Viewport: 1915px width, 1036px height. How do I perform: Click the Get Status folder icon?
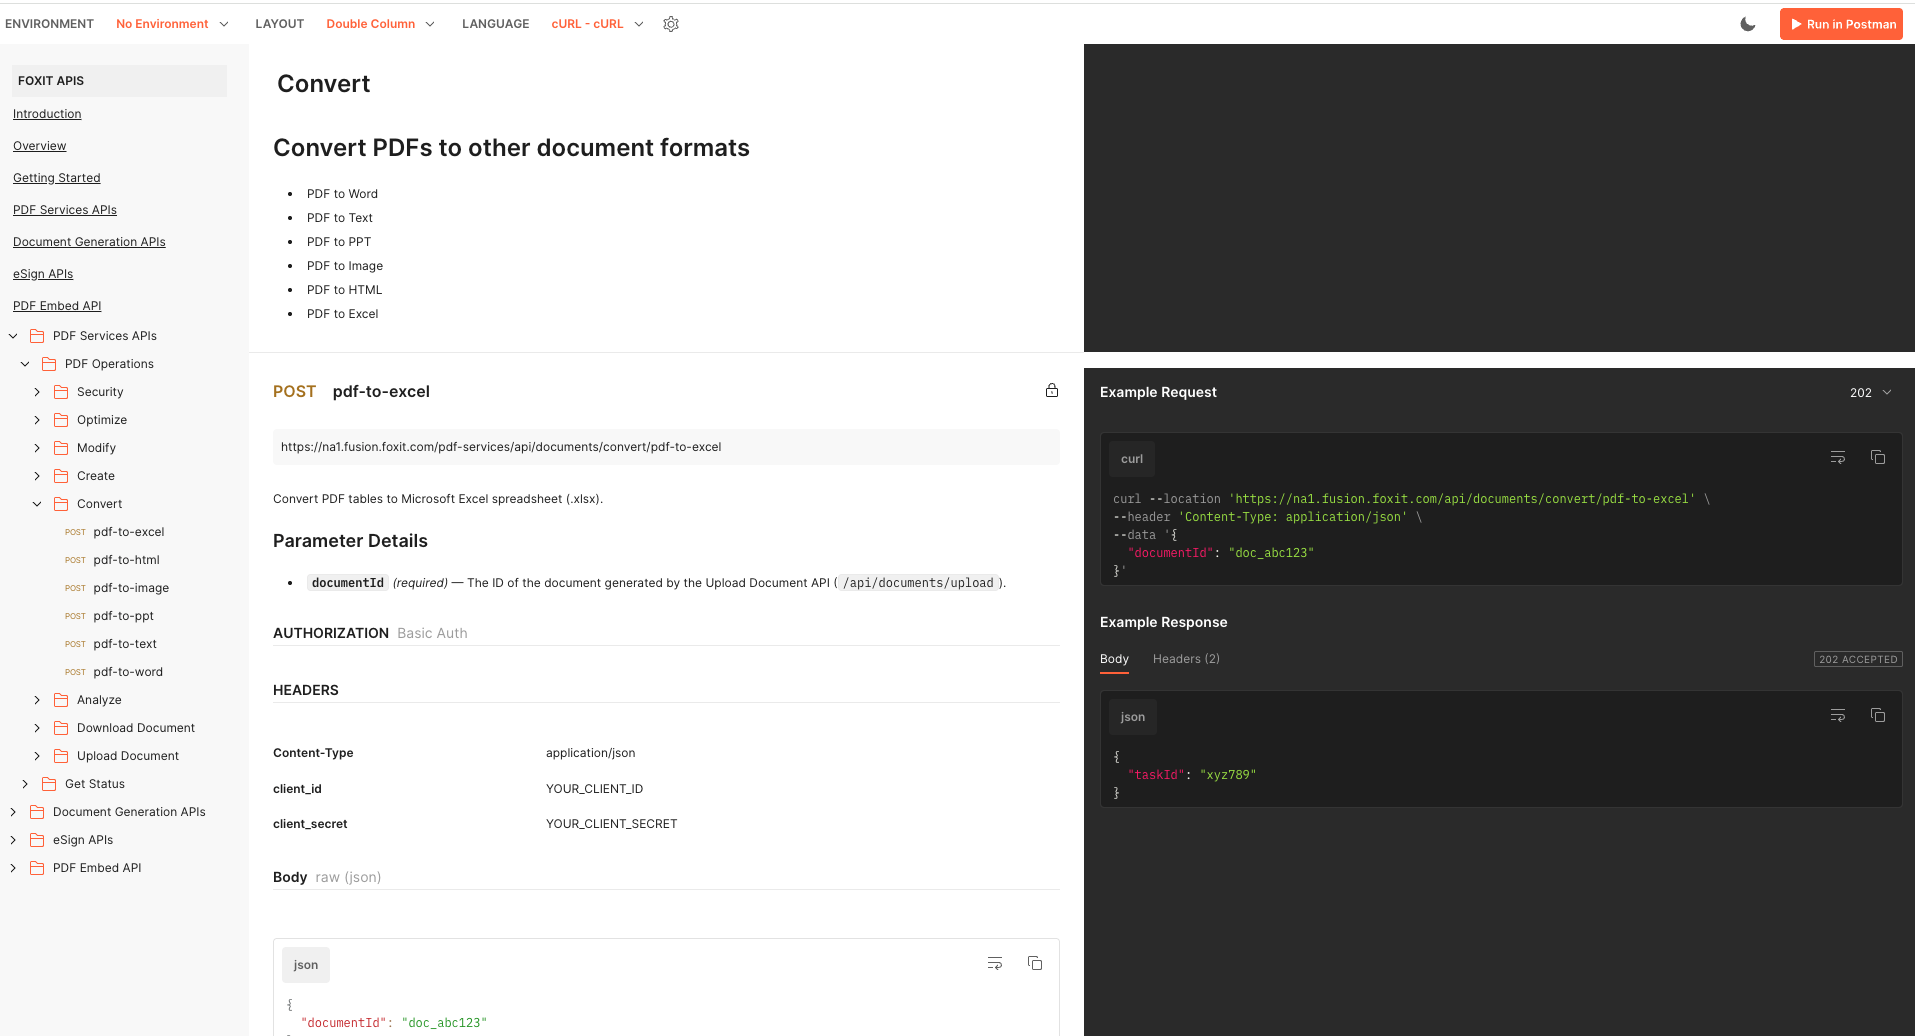pos(49,784)
